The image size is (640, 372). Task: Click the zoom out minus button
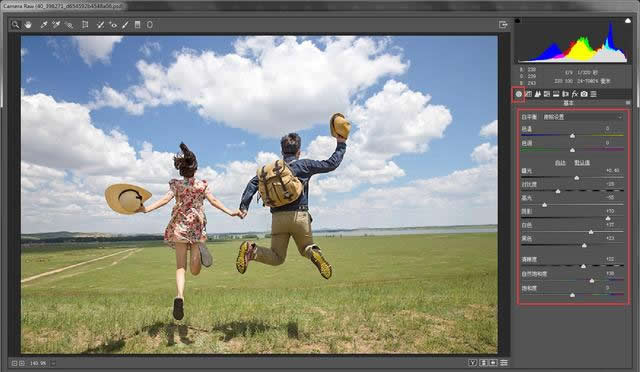14,363
